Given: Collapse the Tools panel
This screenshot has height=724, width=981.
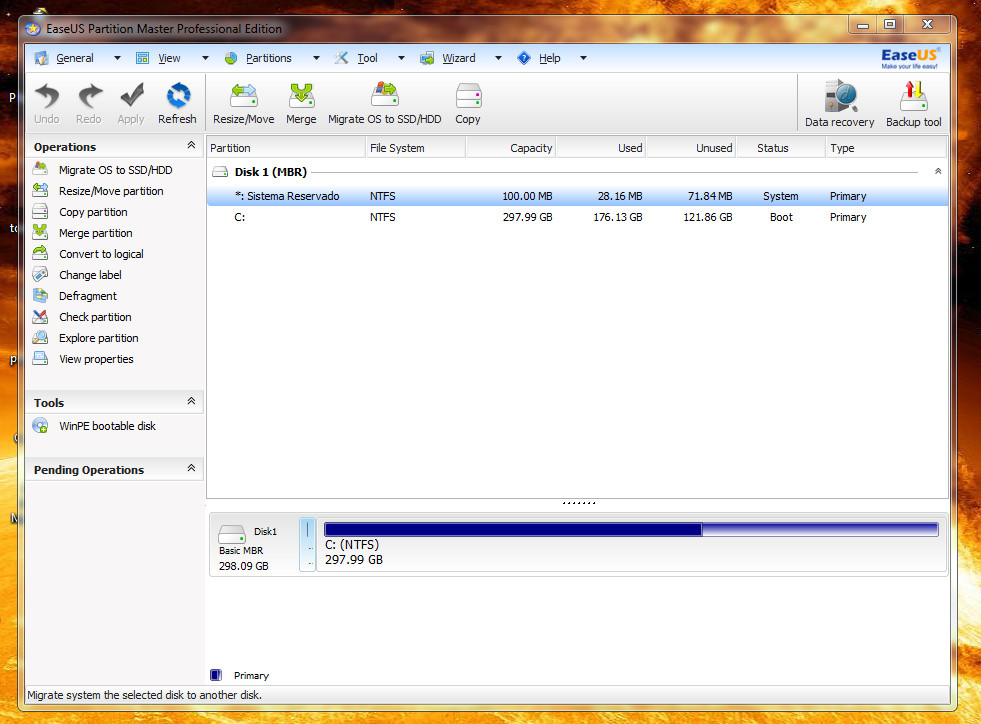Looking at the screenshot, I should click(x=191, y=401).
